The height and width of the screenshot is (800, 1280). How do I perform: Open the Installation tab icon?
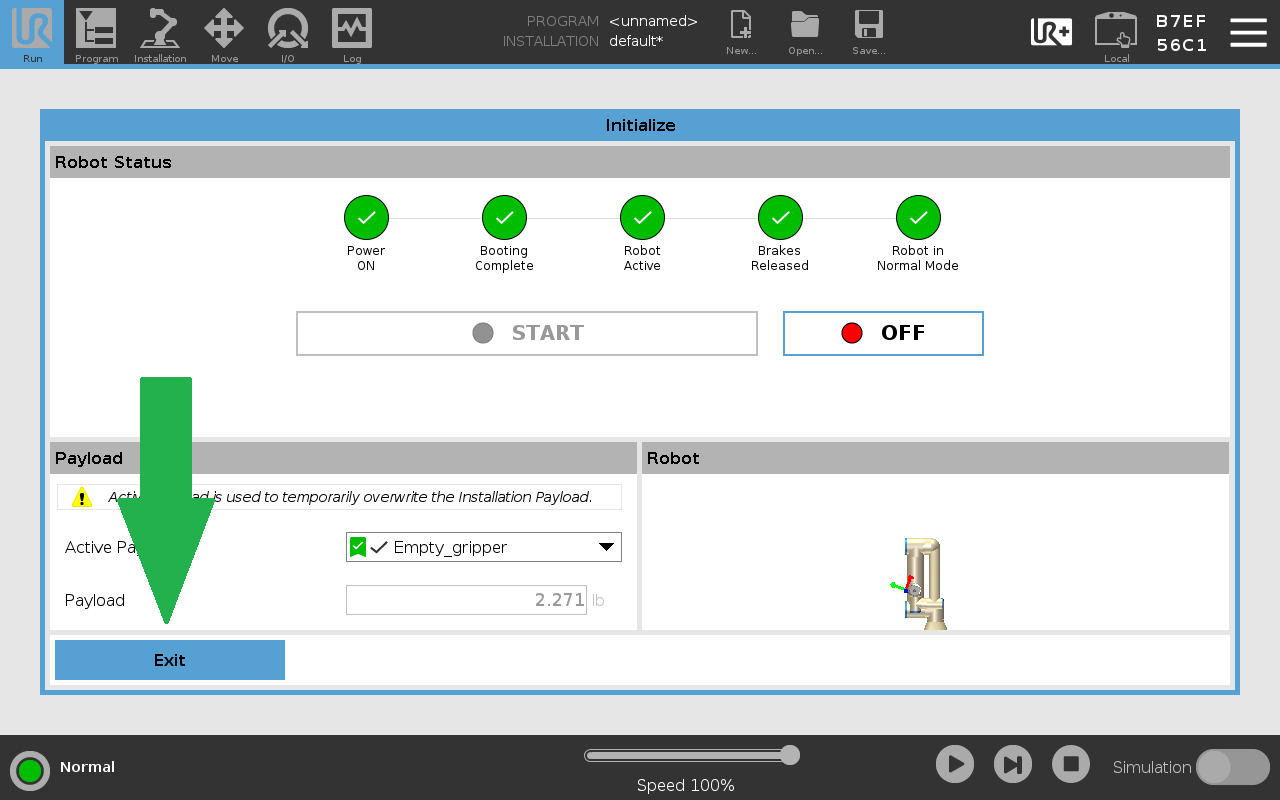[x=160, y=29]
